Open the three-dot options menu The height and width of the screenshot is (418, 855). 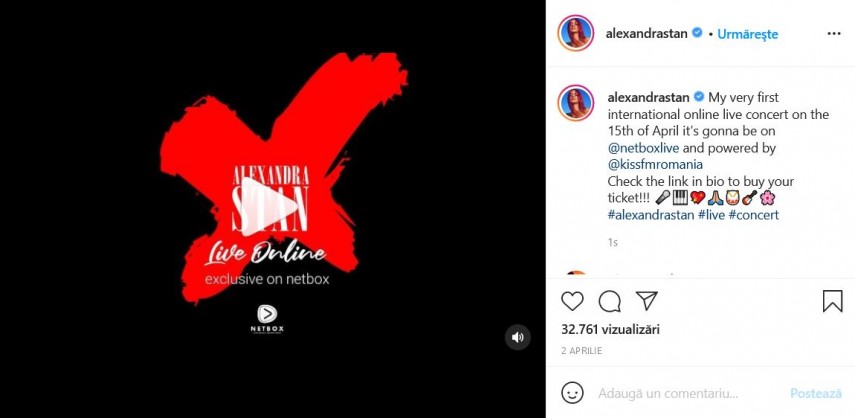pos(834,34)
